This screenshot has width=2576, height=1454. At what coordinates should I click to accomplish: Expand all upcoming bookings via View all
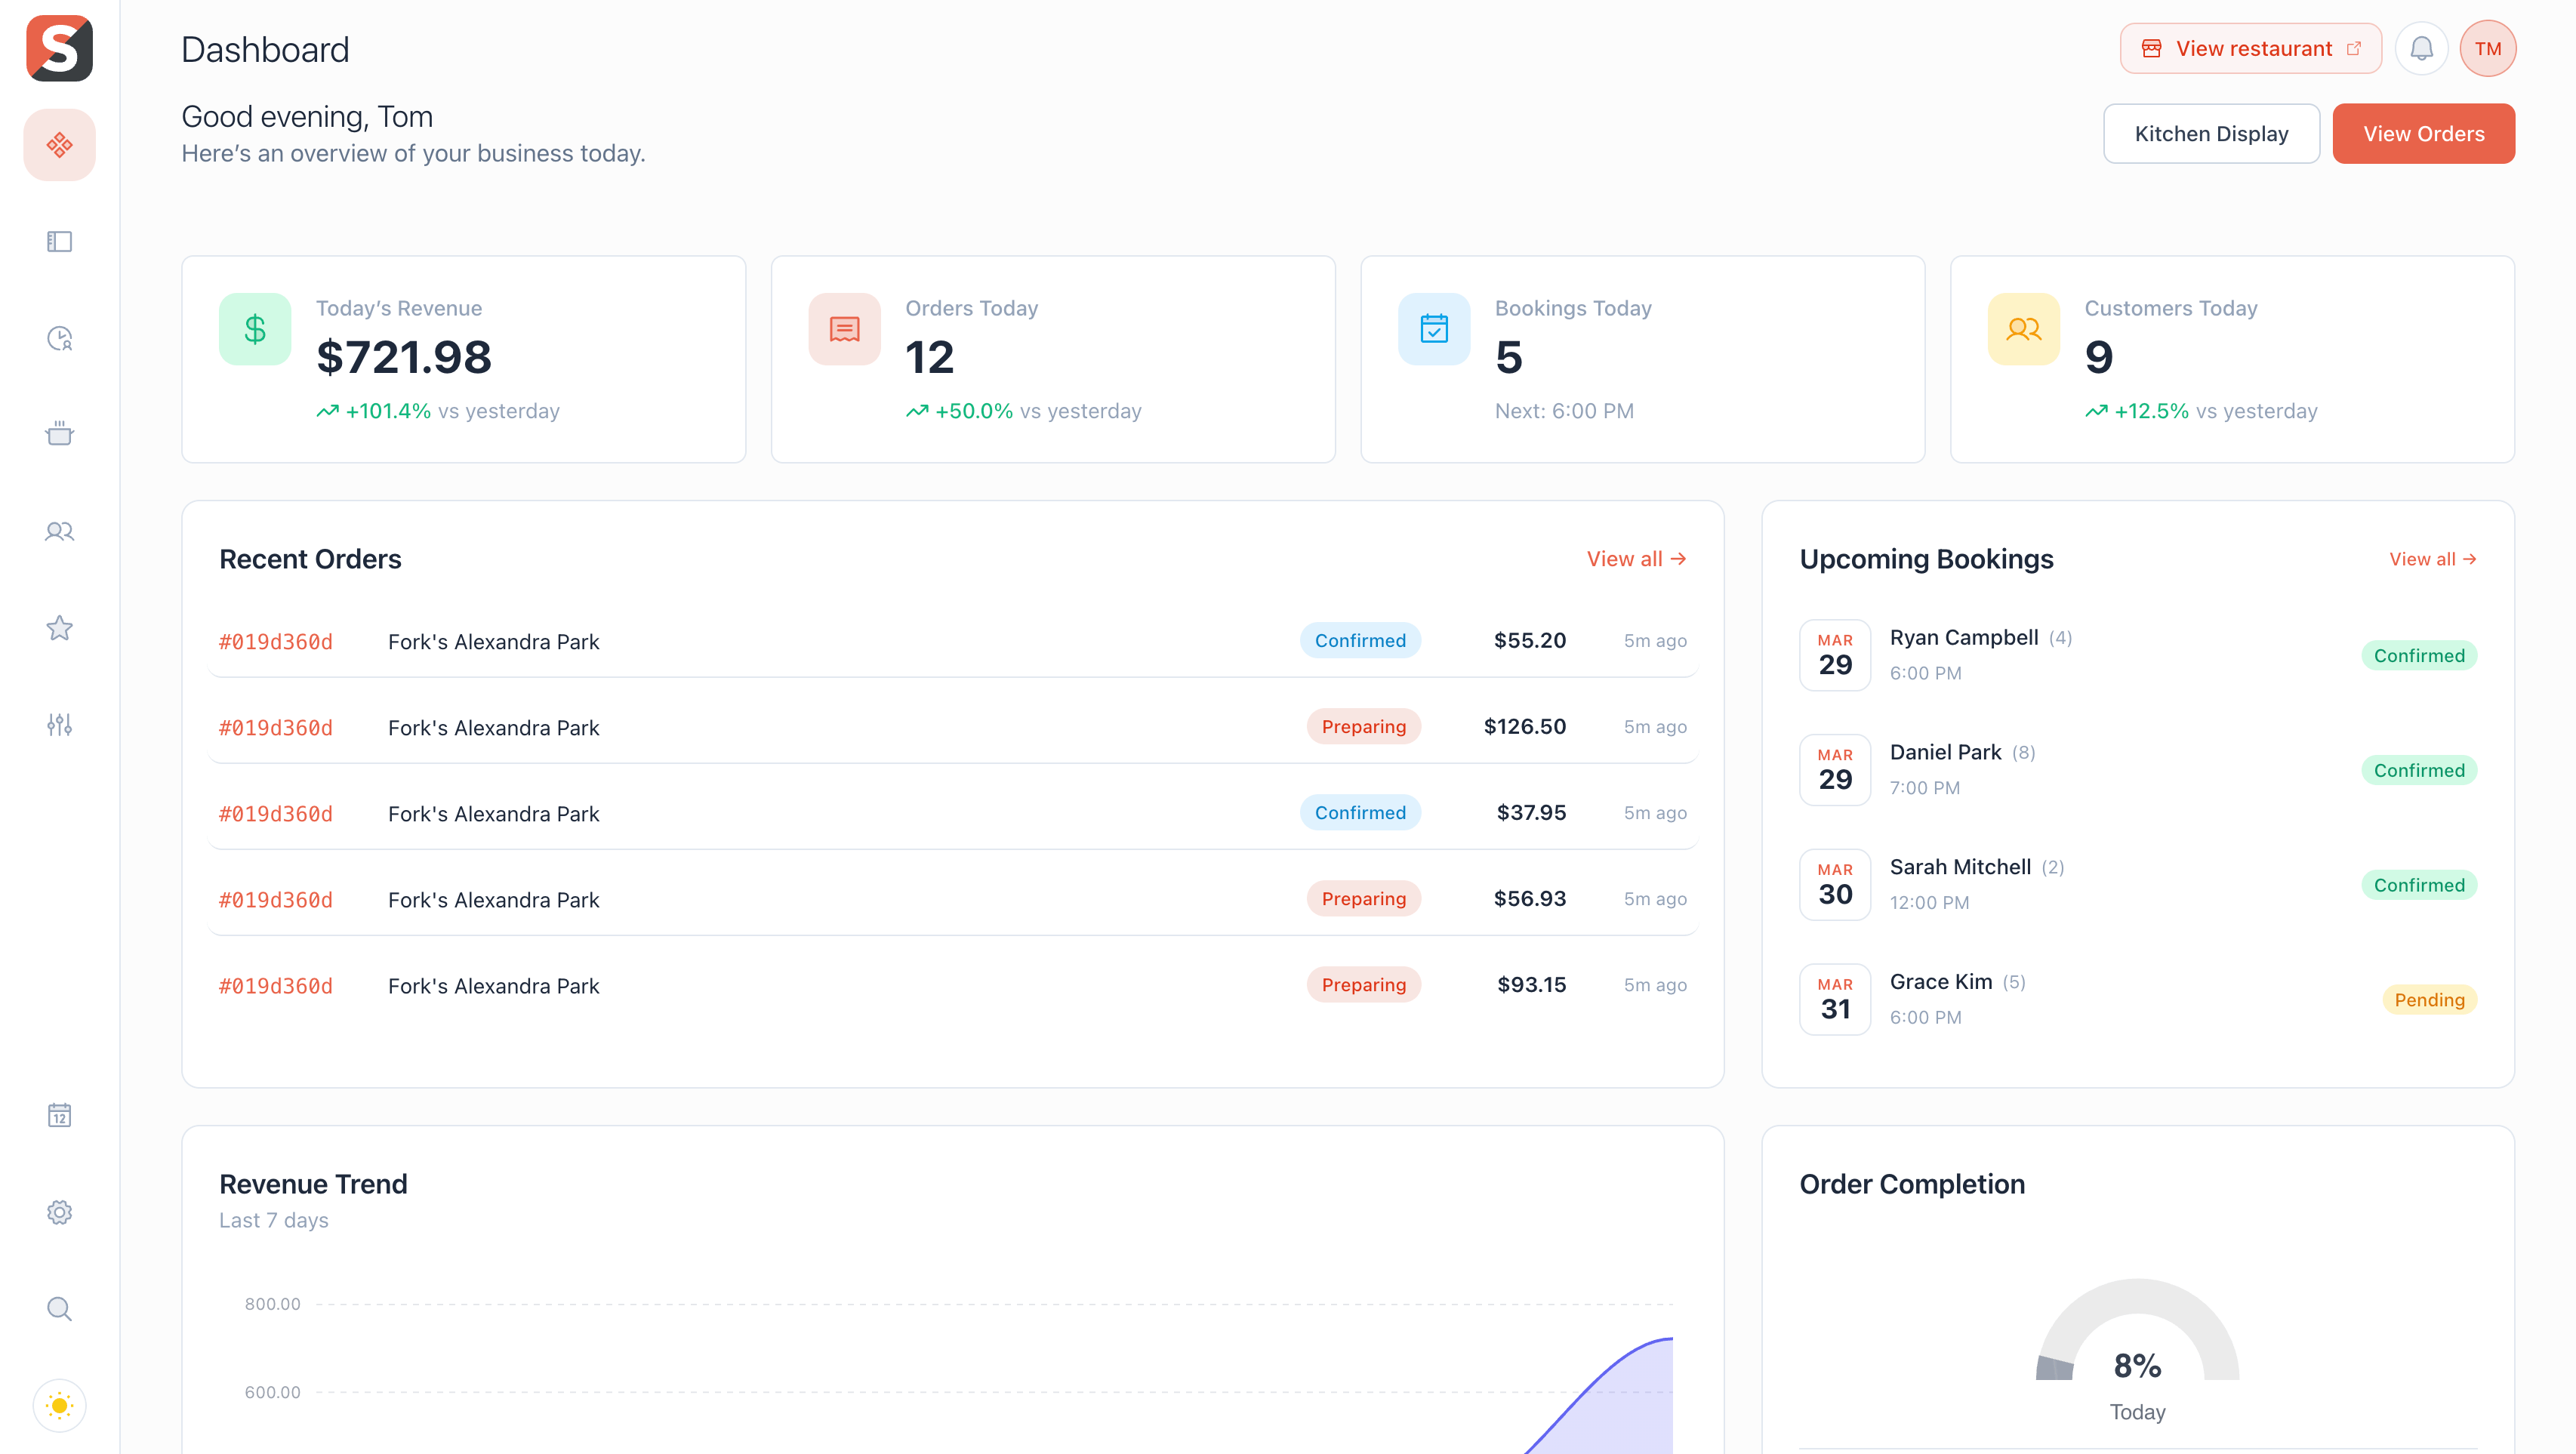click(x=2432, y=559)
